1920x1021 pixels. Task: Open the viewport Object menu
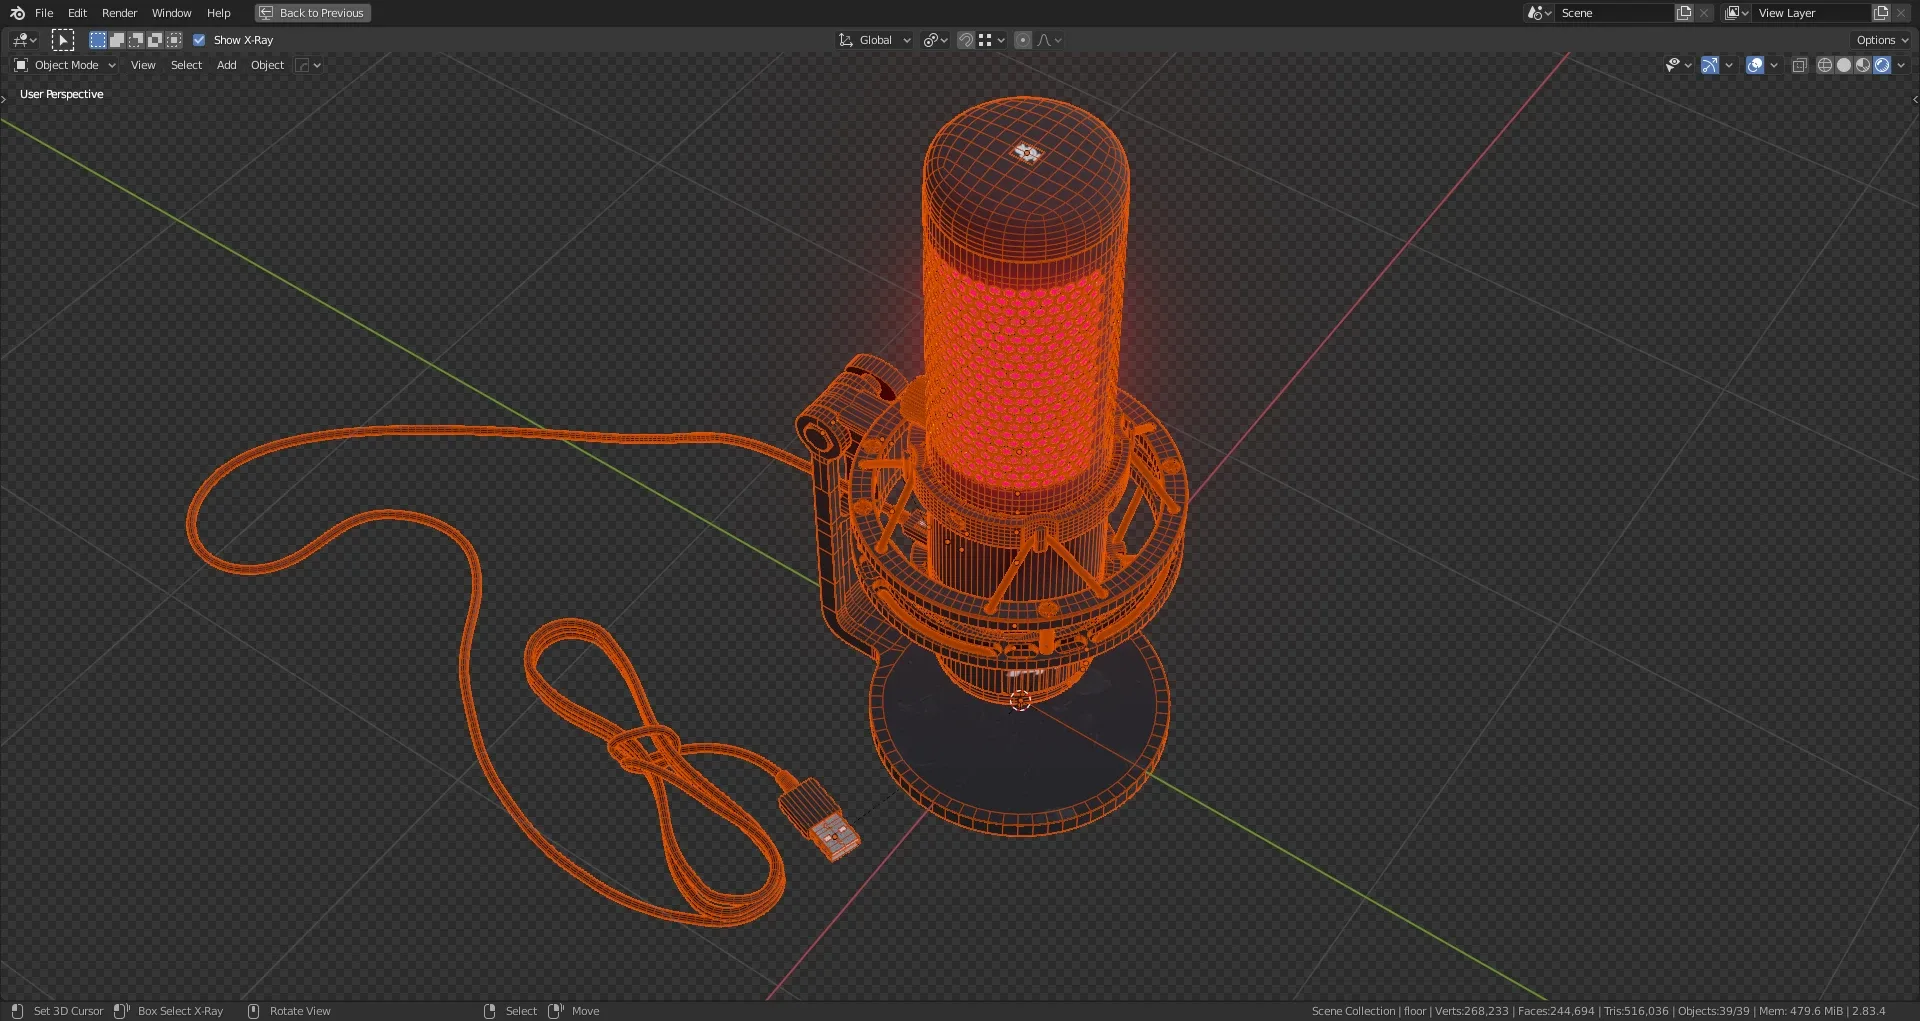tap(267, 65)
